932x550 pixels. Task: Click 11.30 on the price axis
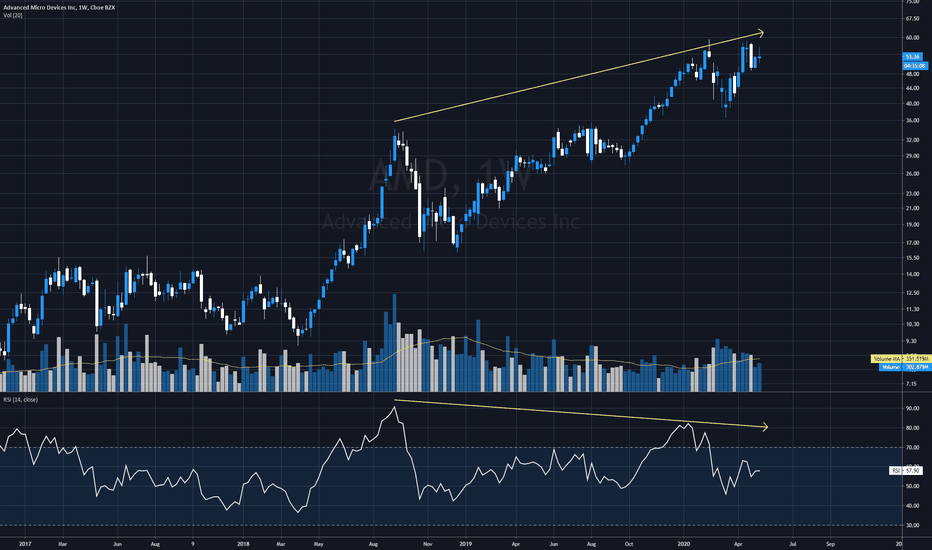912,310
